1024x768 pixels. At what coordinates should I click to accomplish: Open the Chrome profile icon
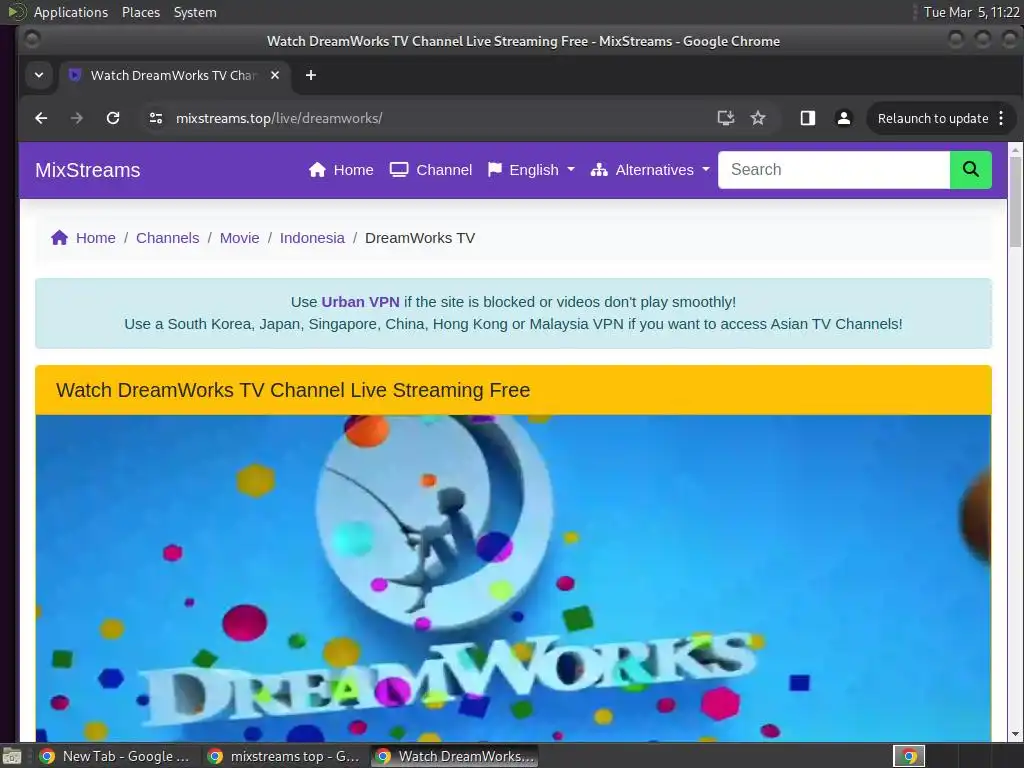(x=844, y=118)
